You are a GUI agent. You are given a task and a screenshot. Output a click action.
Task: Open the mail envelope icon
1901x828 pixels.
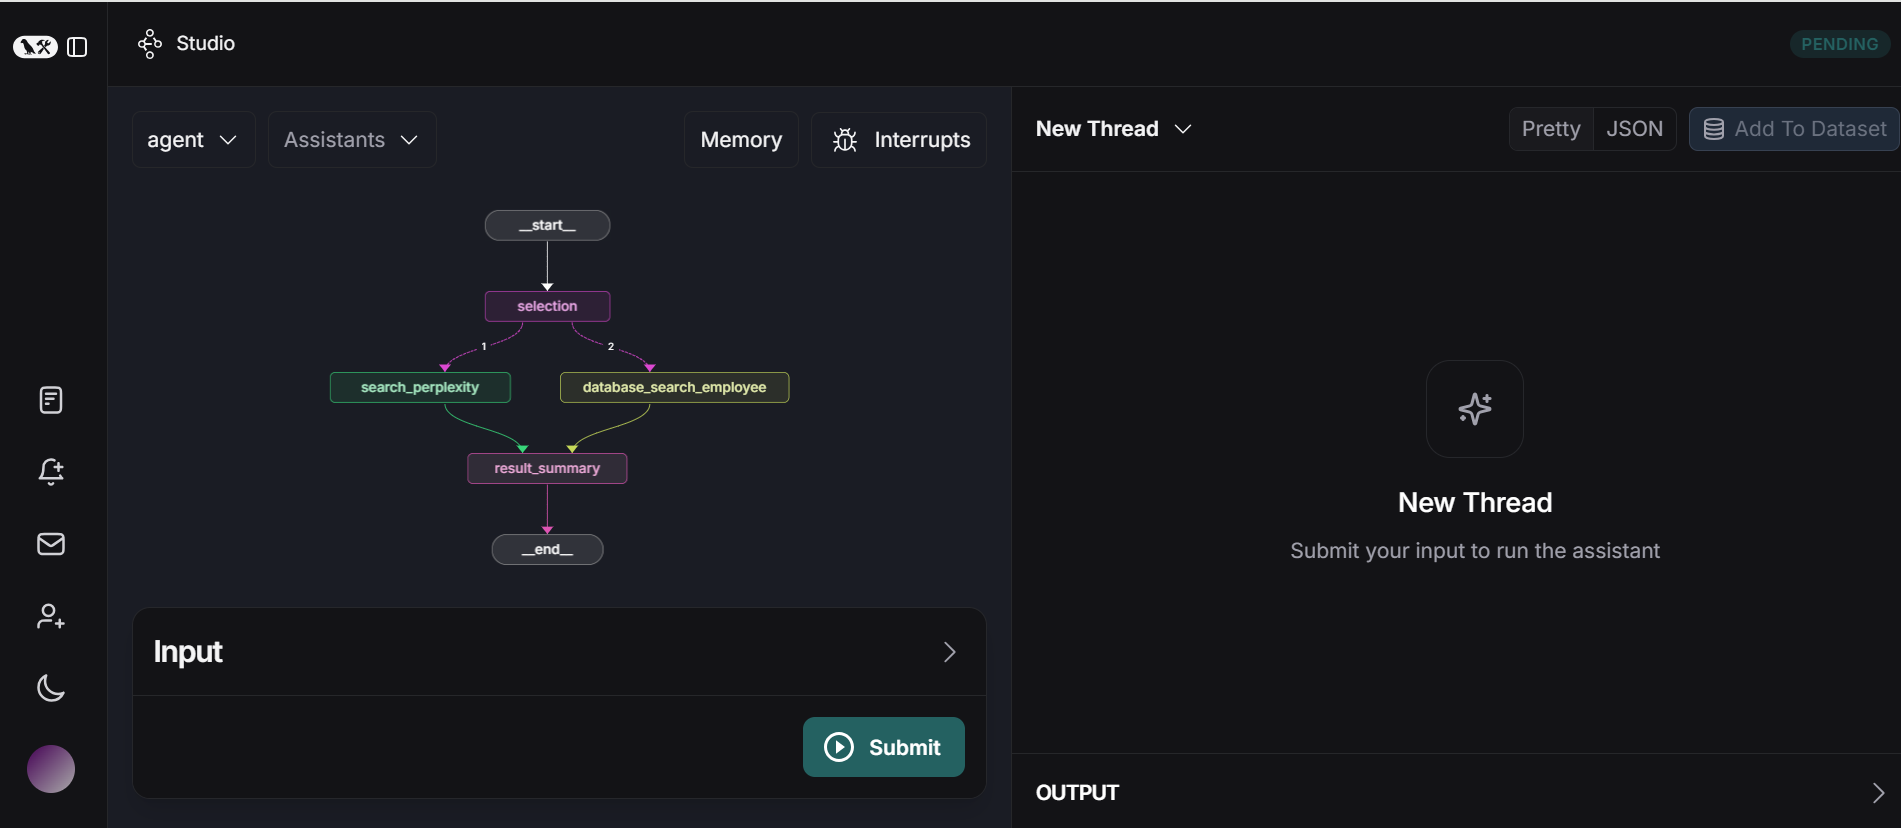51,544
